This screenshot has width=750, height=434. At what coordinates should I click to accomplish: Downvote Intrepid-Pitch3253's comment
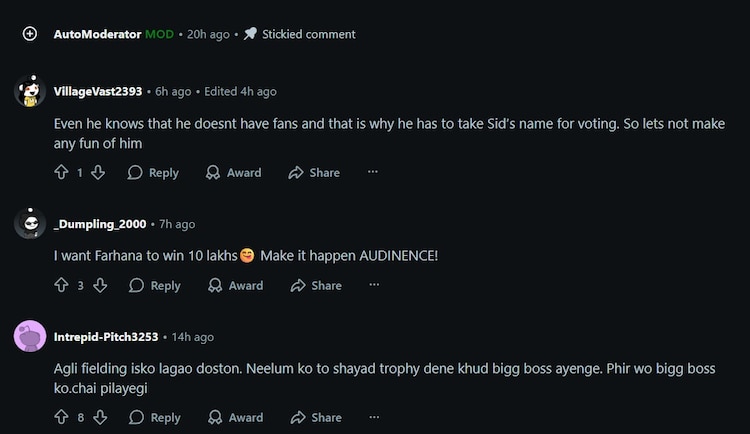(100, 418)
